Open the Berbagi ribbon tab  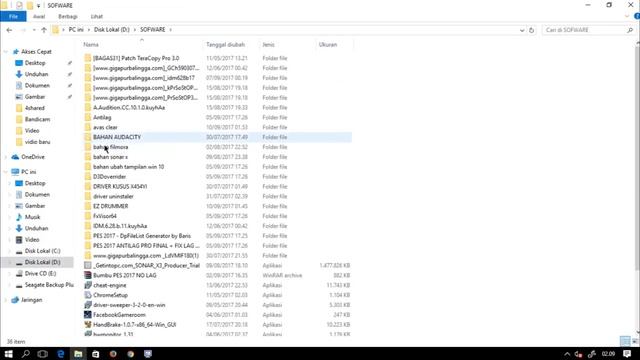[x=68, y=16]
